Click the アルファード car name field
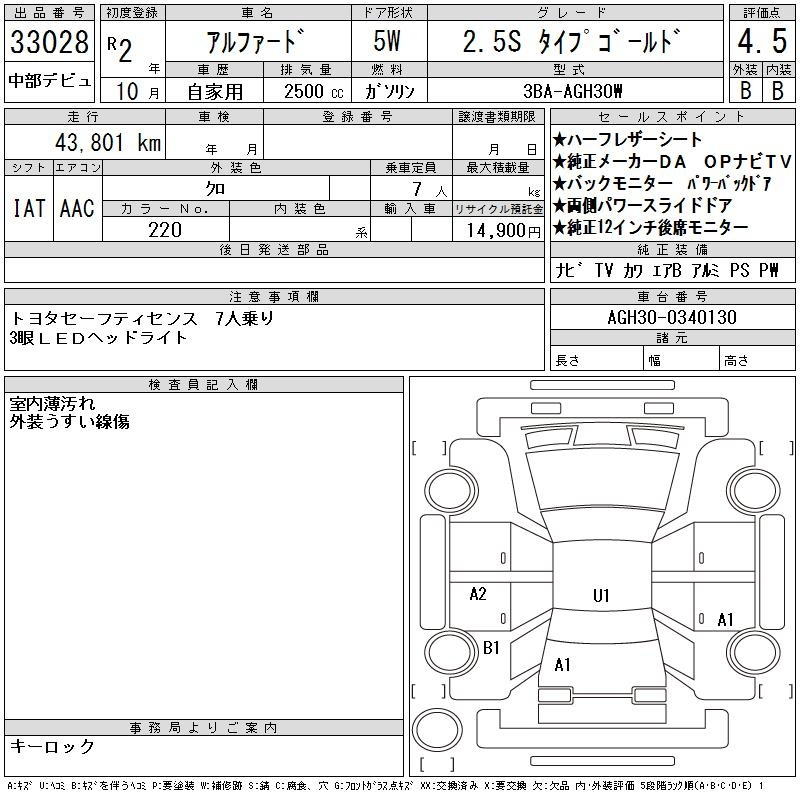Screen dimensions: 800x800 pyautogui.click(x=258, y=41)
